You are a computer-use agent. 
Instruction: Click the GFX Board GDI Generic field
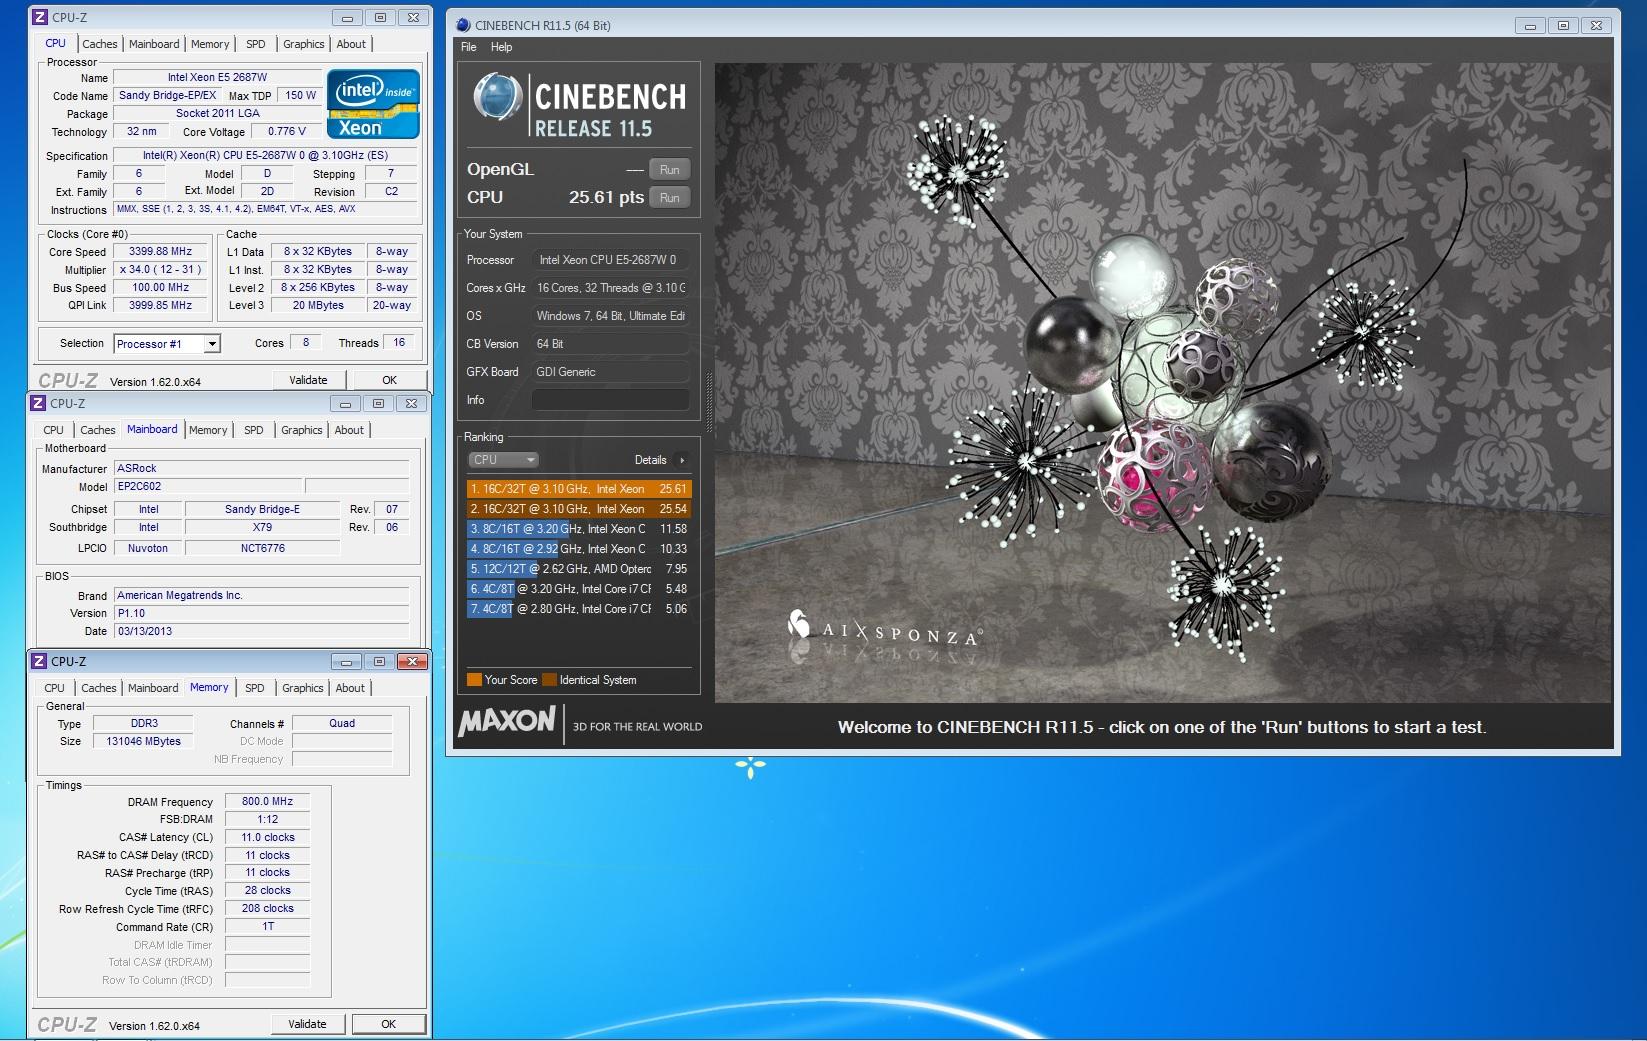(610, 372)
